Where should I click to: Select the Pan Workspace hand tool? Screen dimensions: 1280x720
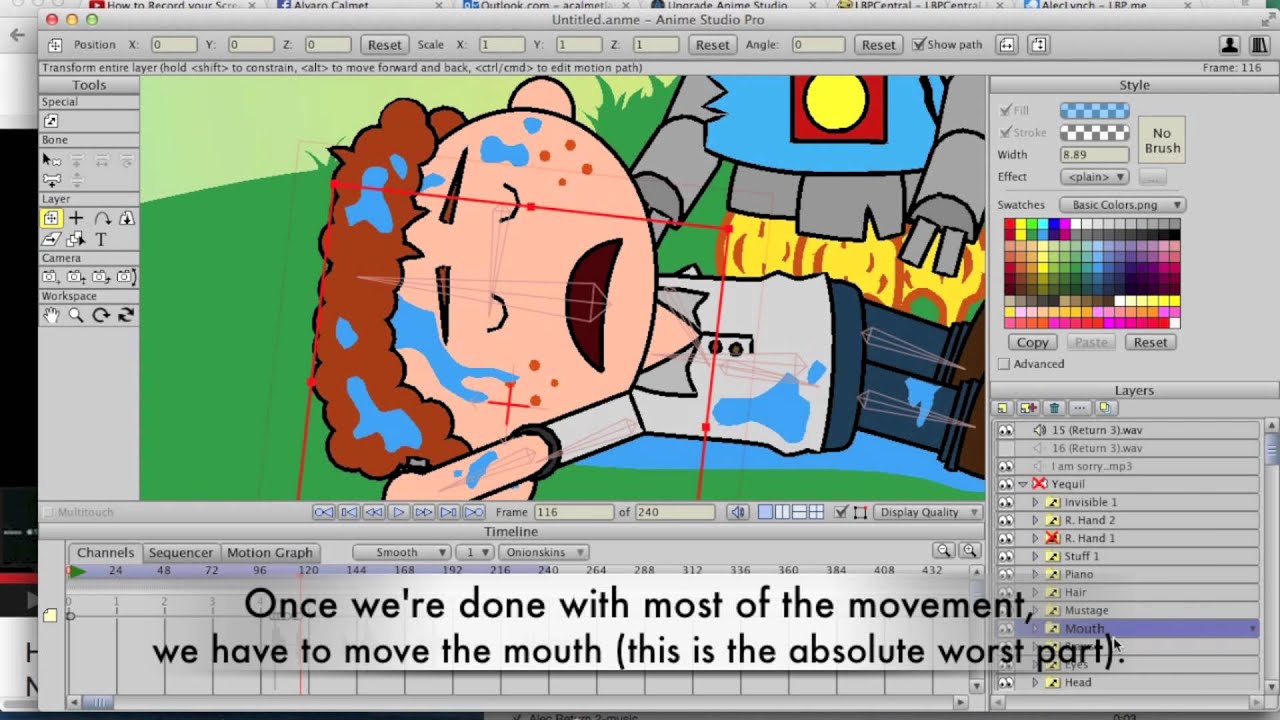click(x=51, y=315)
